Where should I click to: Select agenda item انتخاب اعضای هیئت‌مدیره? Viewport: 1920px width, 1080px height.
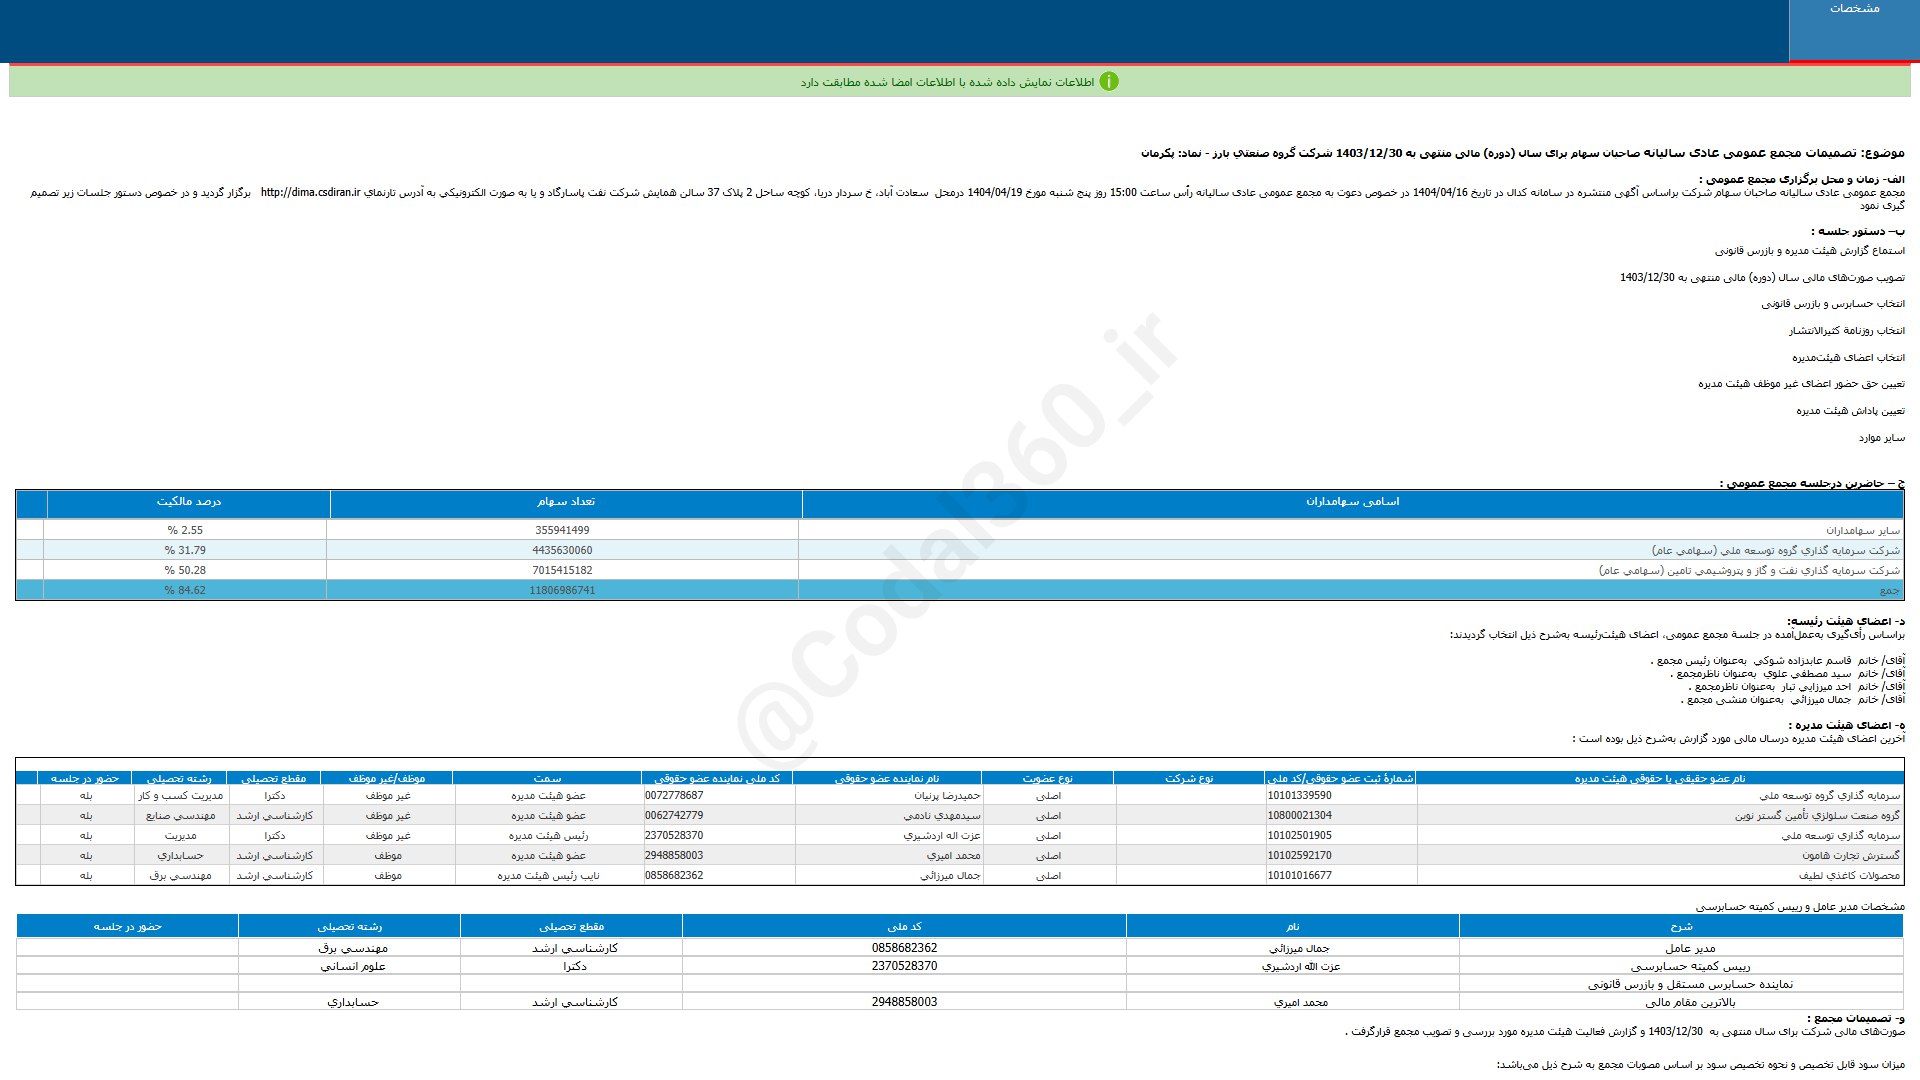pyautogui.click(x=1848, y=358)
